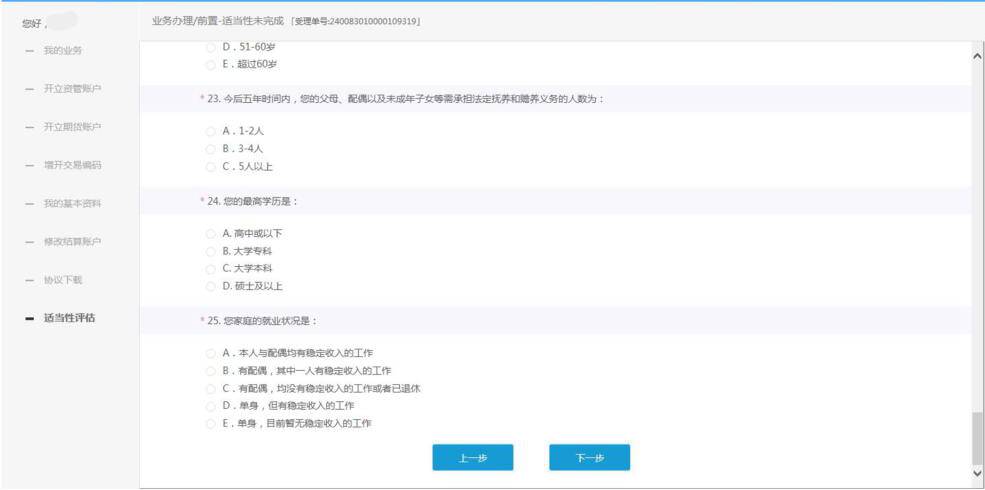The width and height of the screenshot is (985, 490).
Task: Choose A. 1-2人 for question 23
Action: 210,131
